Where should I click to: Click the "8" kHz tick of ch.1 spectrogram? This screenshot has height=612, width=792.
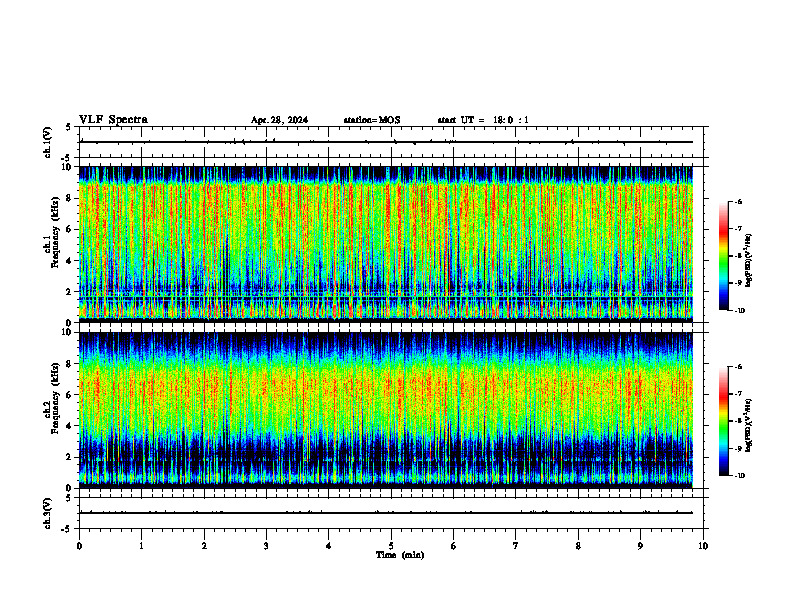coord(70,198)
